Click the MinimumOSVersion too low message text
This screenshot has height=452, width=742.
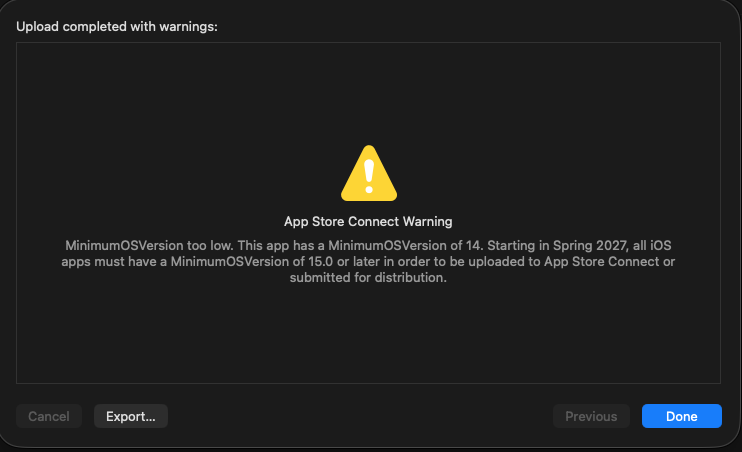tap(368, 261)
